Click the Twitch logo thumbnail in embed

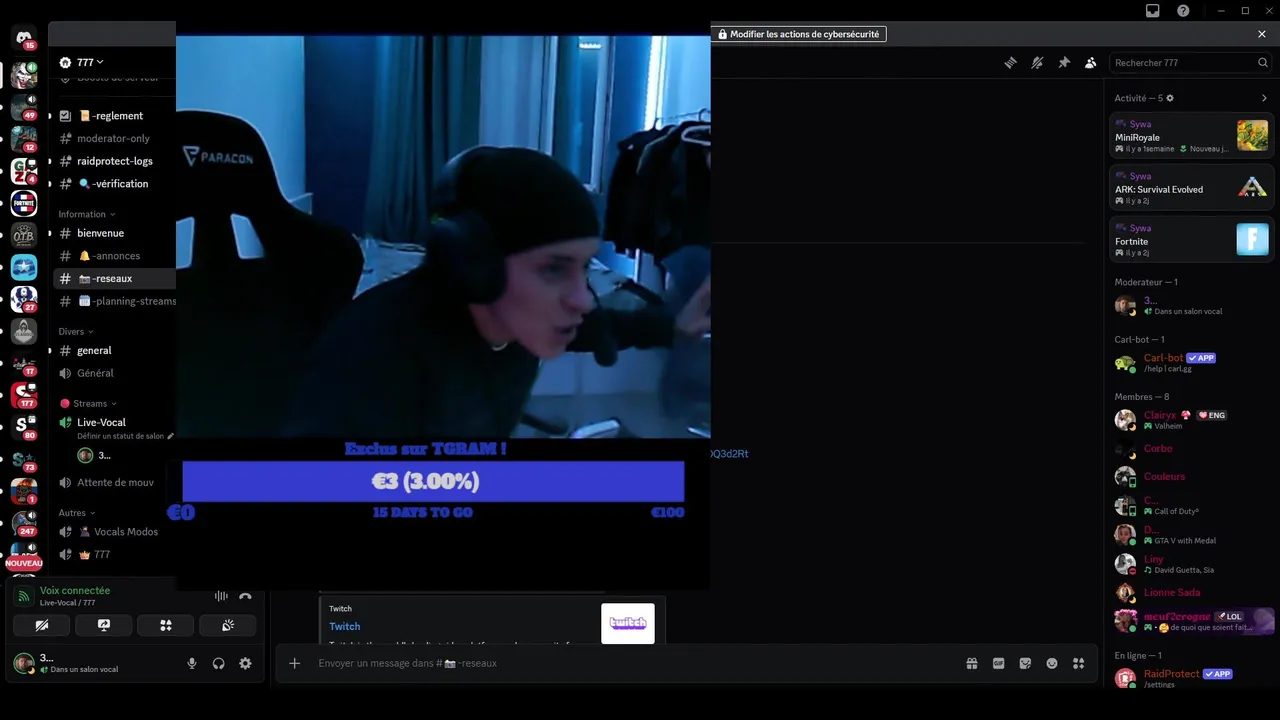coord(628,623)
